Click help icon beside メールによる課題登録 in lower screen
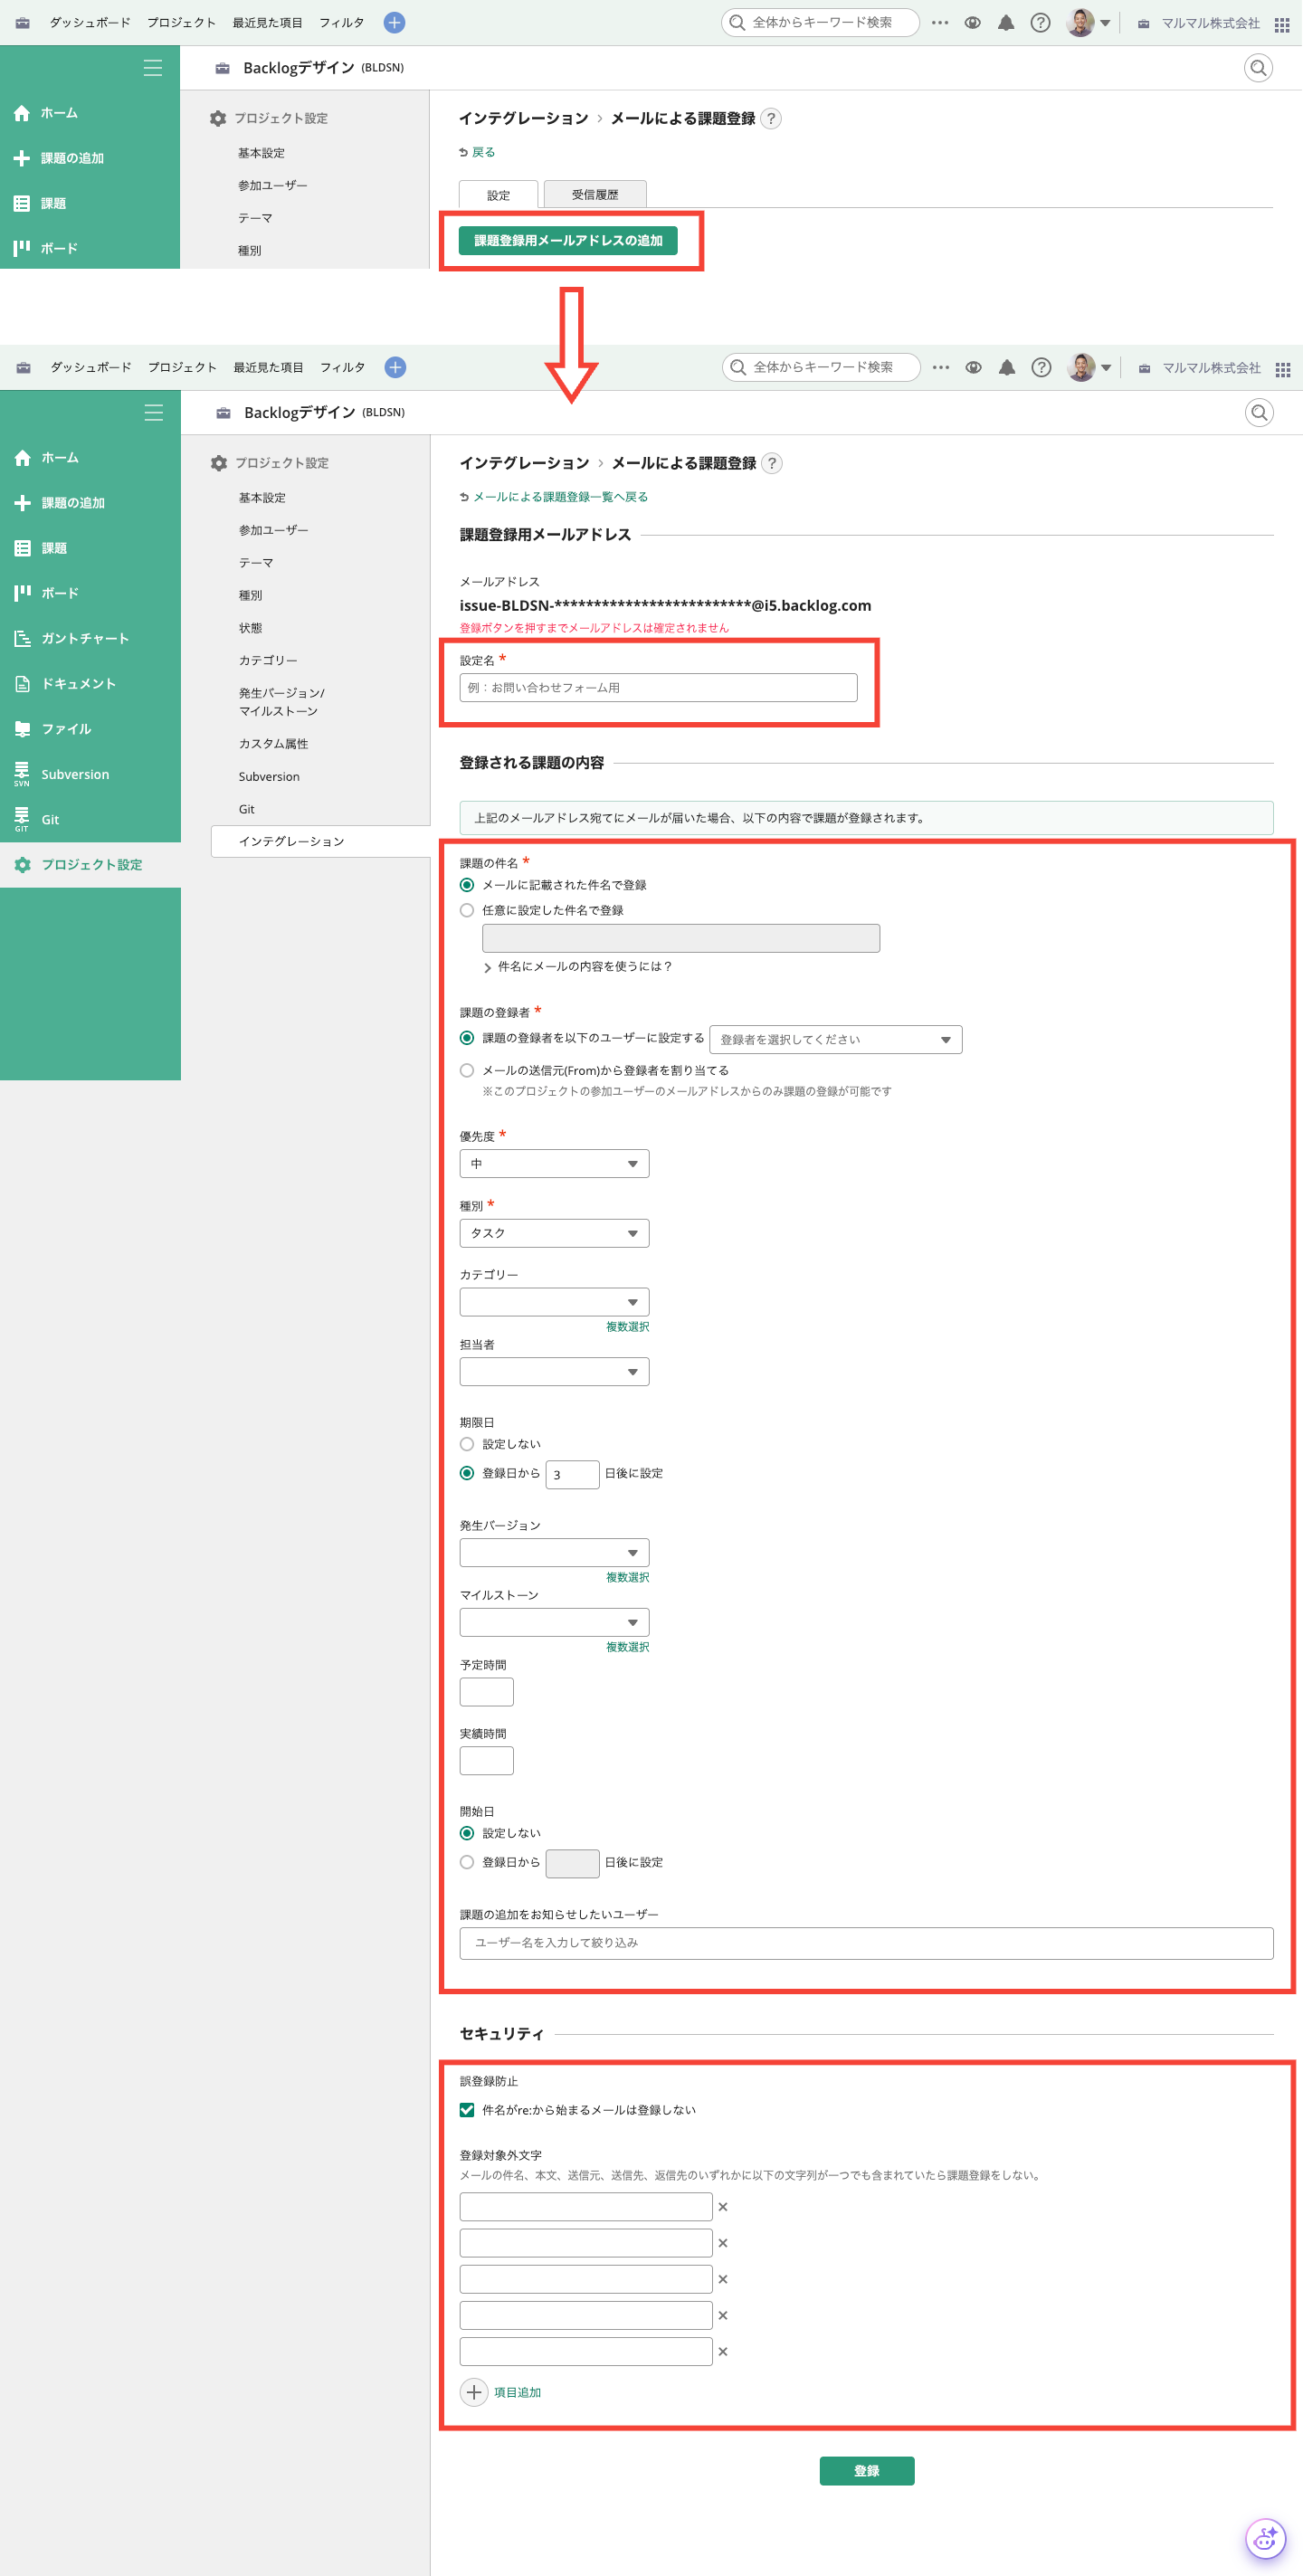Viewport: 1303px width, 2576px height. click(772, 463)
